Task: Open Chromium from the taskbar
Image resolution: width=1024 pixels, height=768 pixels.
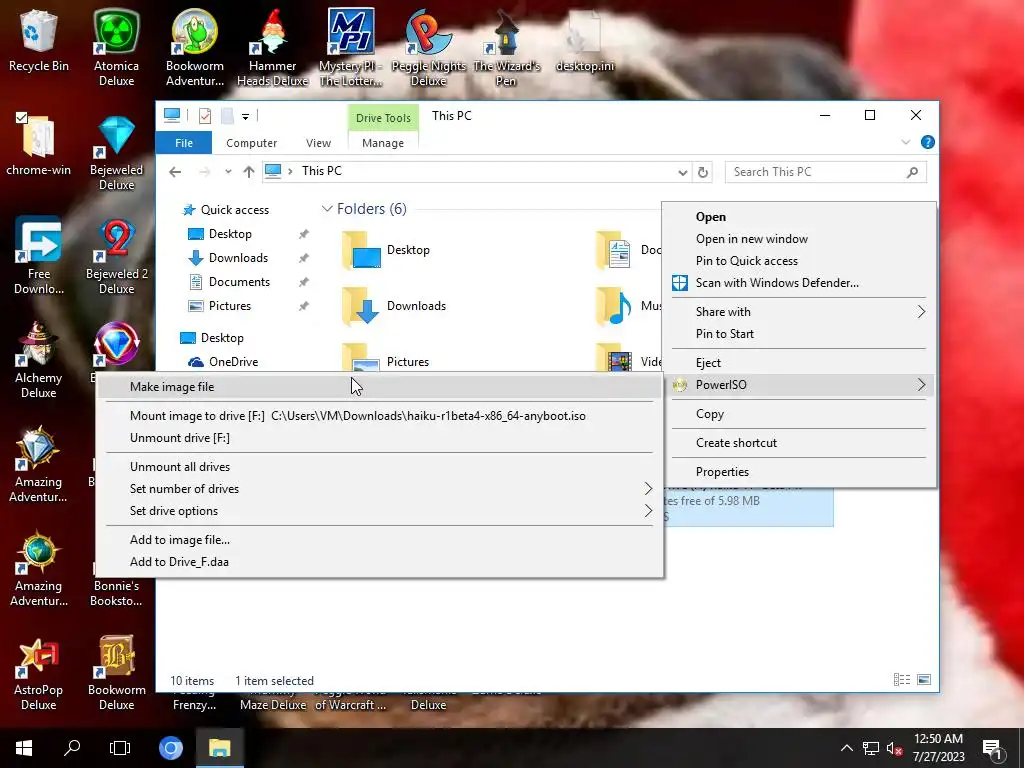Action: point(171,748)
